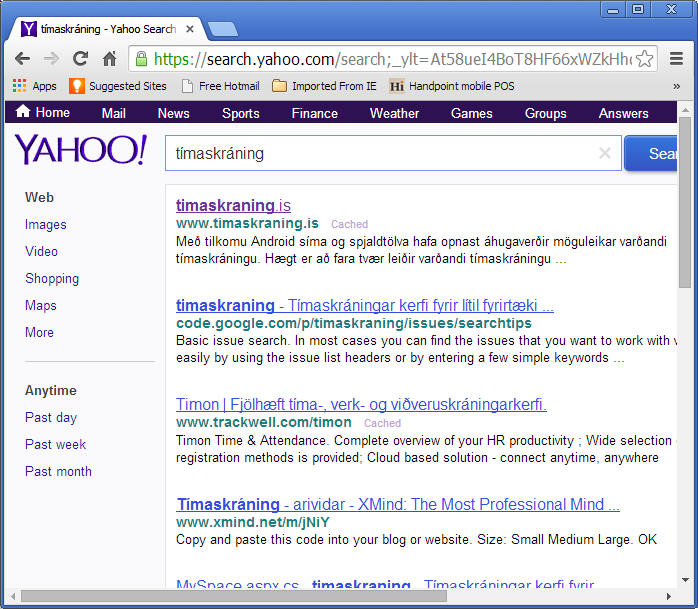
Task: Open the Handpoint mobile POS bookmark
Action: pyautogui.click(x=452, y=86)
